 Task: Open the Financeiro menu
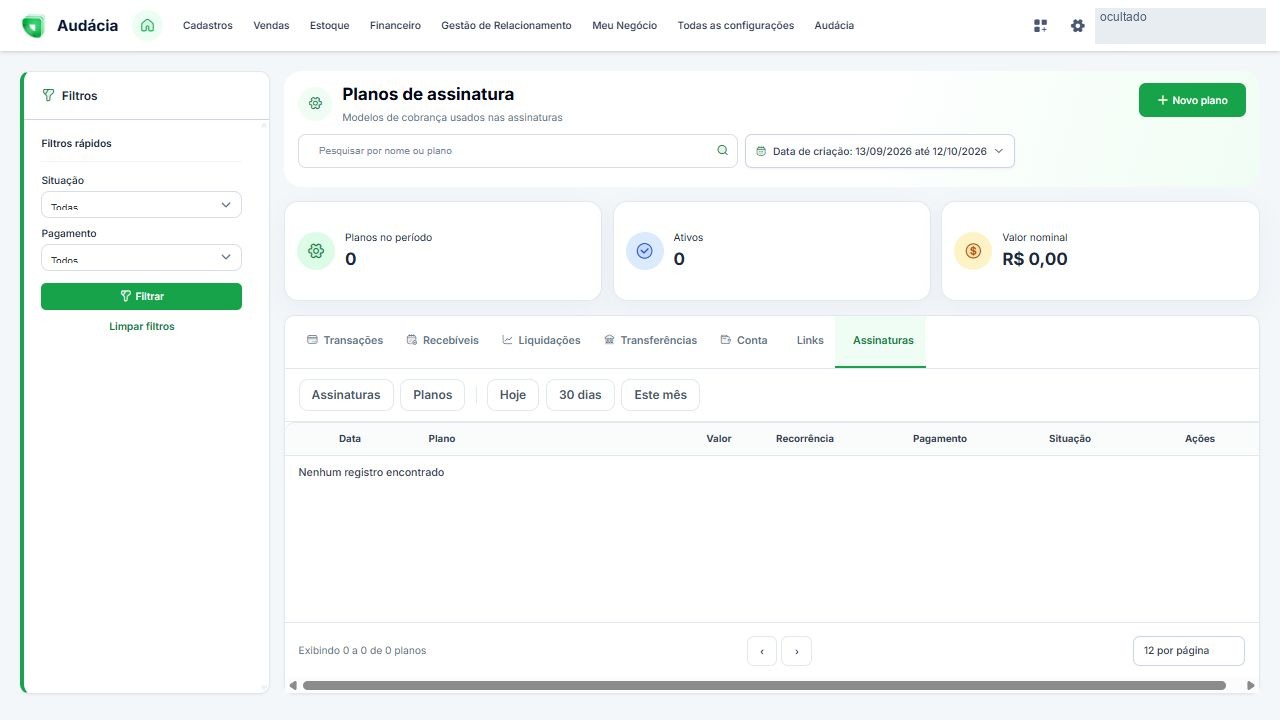(x=395, y=26)
